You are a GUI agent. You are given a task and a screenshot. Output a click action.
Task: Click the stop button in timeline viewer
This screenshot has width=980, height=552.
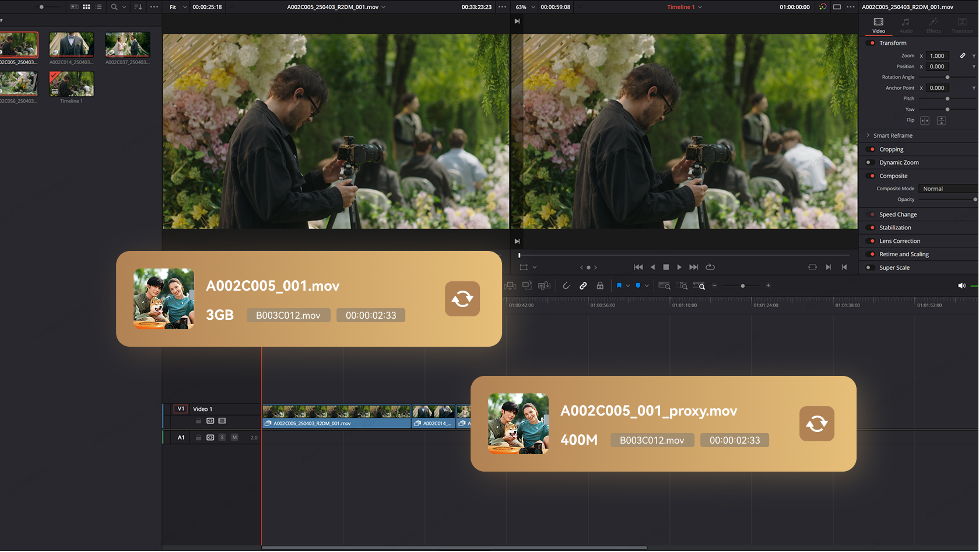666,267
